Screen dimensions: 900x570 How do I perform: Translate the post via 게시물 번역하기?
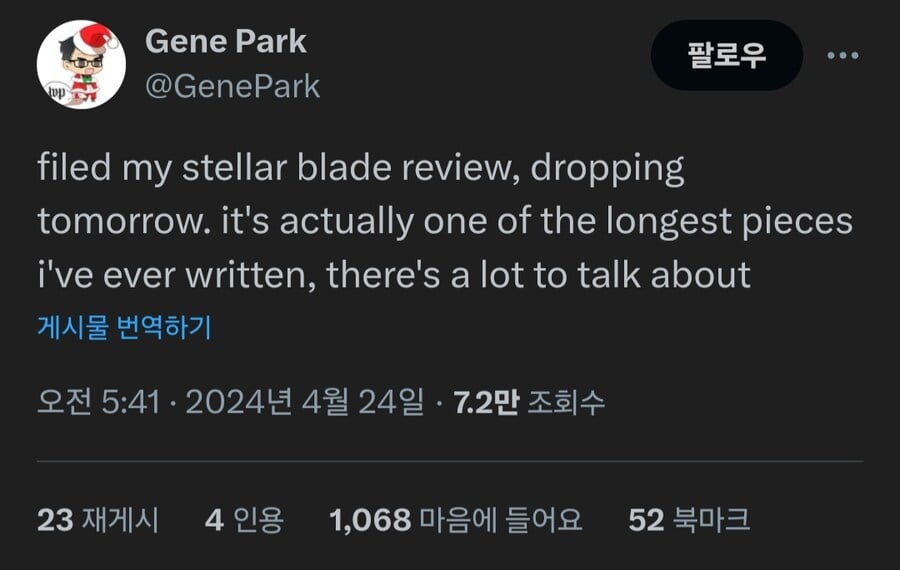(x=125, y=327)
